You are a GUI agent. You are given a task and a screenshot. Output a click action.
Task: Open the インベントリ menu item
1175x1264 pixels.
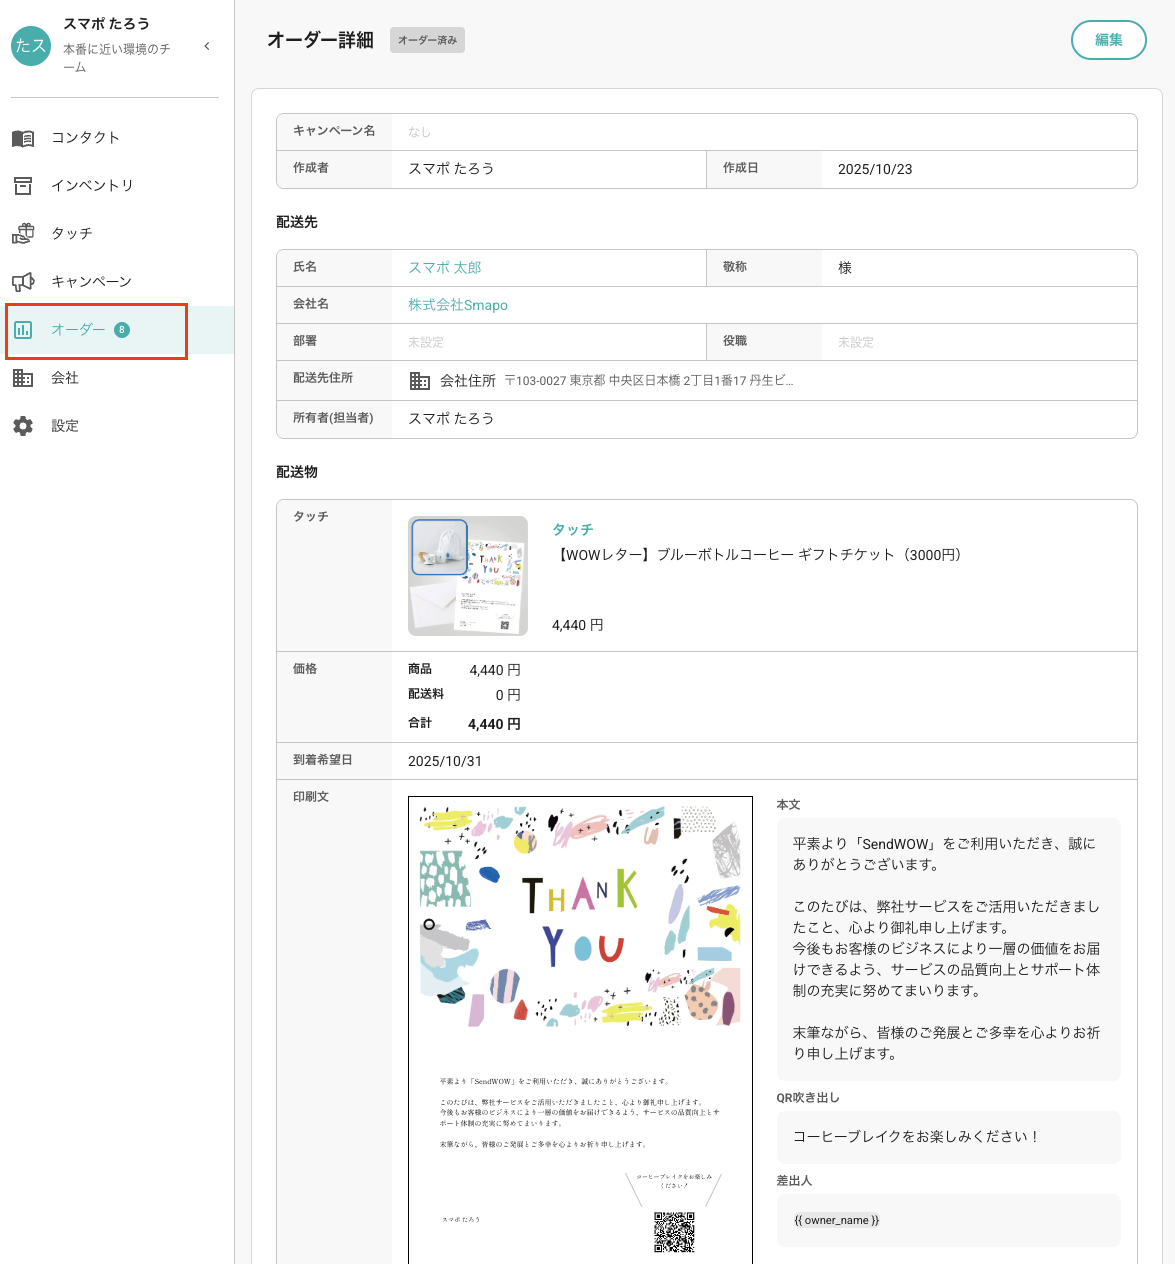pyautogui.click(x=117, y=186)
